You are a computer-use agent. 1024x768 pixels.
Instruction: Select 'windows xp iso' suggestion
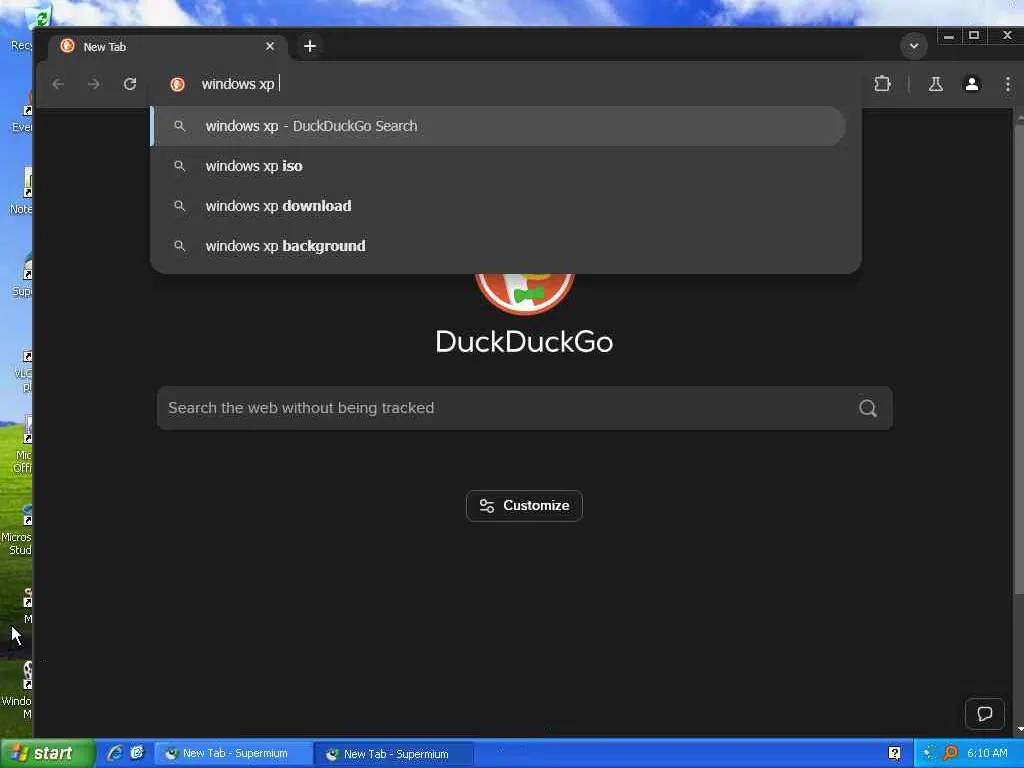point(498,166)
